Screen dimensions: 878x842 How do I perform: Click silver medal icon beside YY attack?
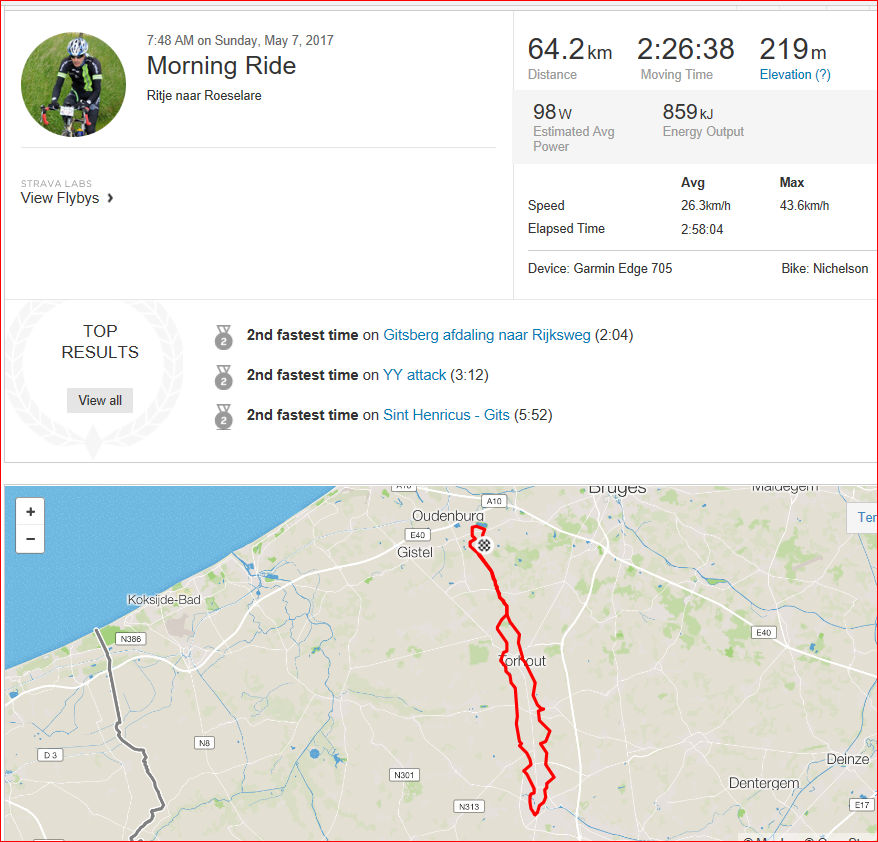[x=223, y=377]
